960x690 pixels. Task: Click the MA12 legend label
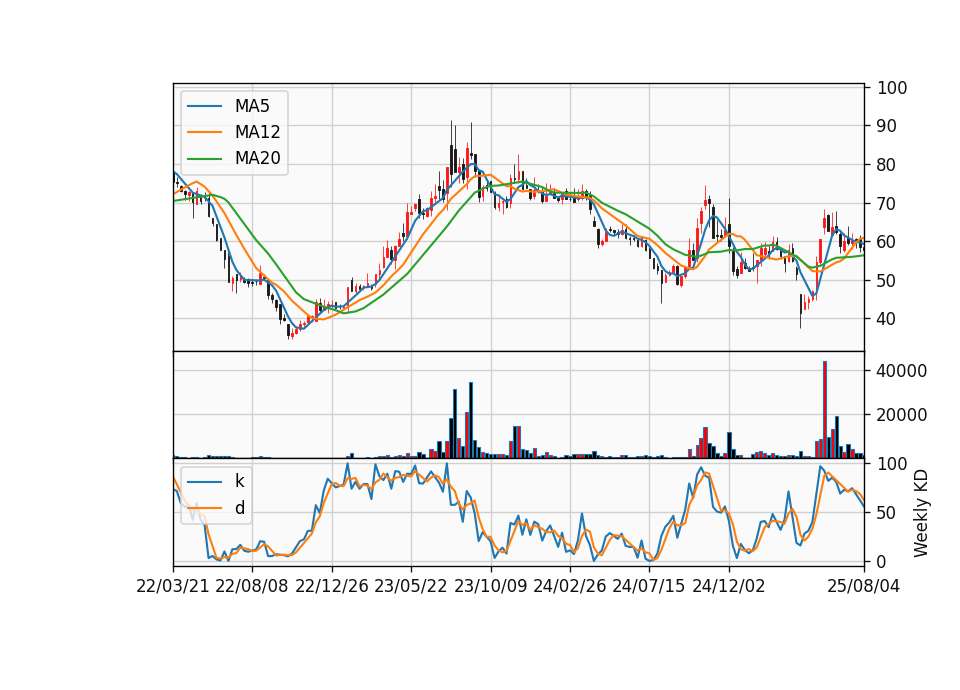tap(257, 132)
